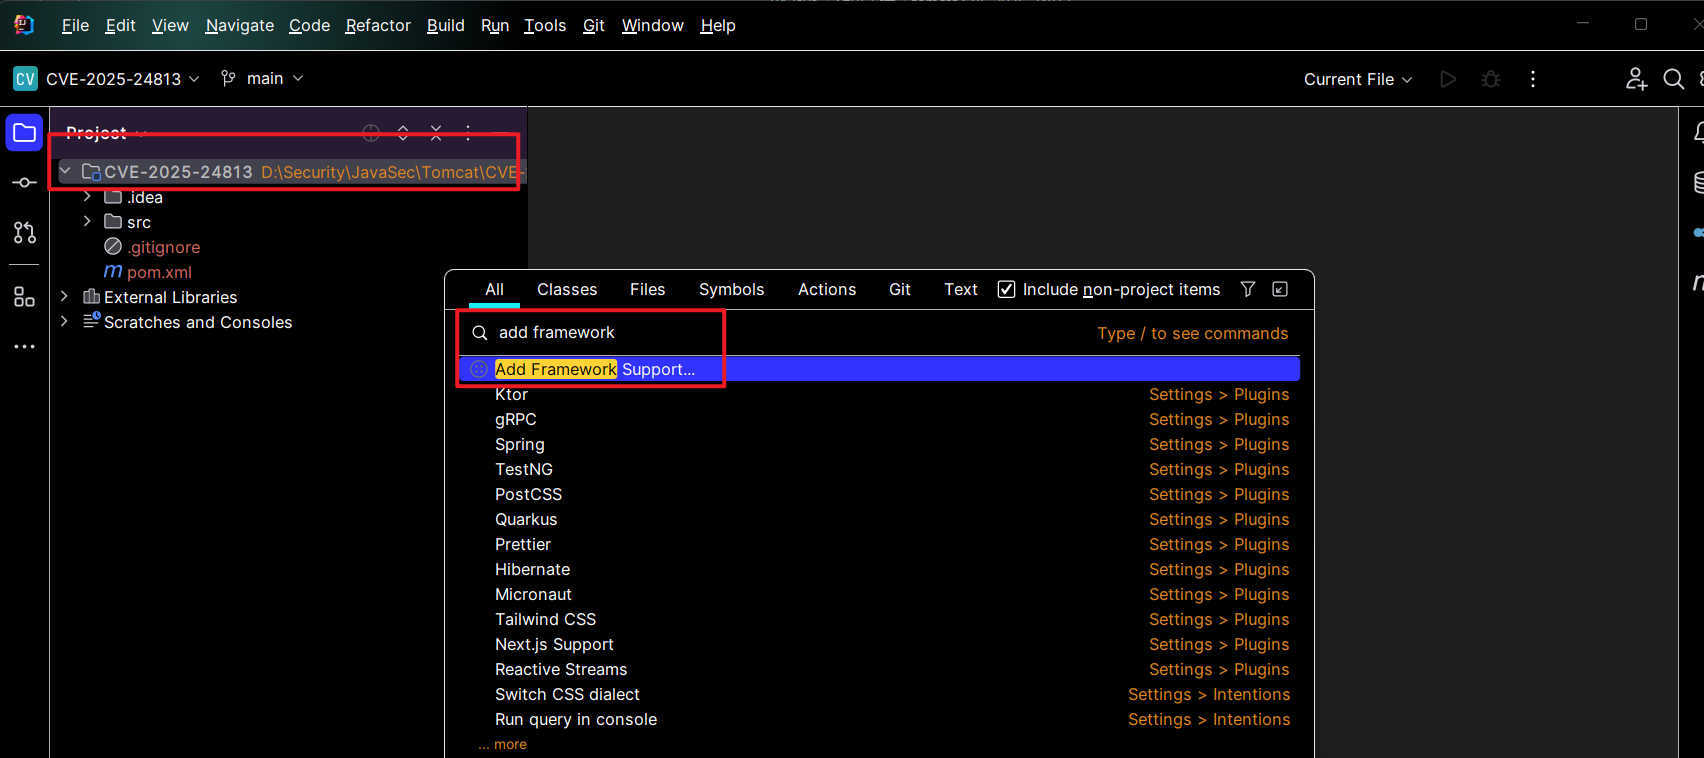Click Open in Find Tool Window icon
Image resolution: width=1704 pixels, height=758 pixels.
click(1280, 289)
